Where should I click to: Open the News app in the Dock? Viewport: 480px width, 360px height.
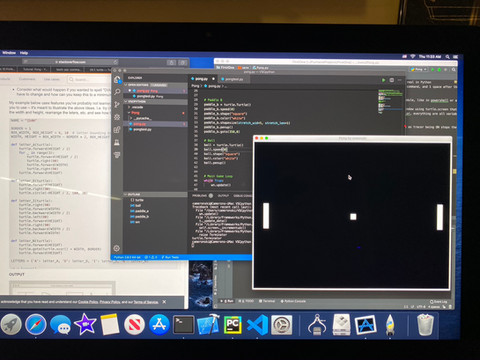[x=134, y=324]
